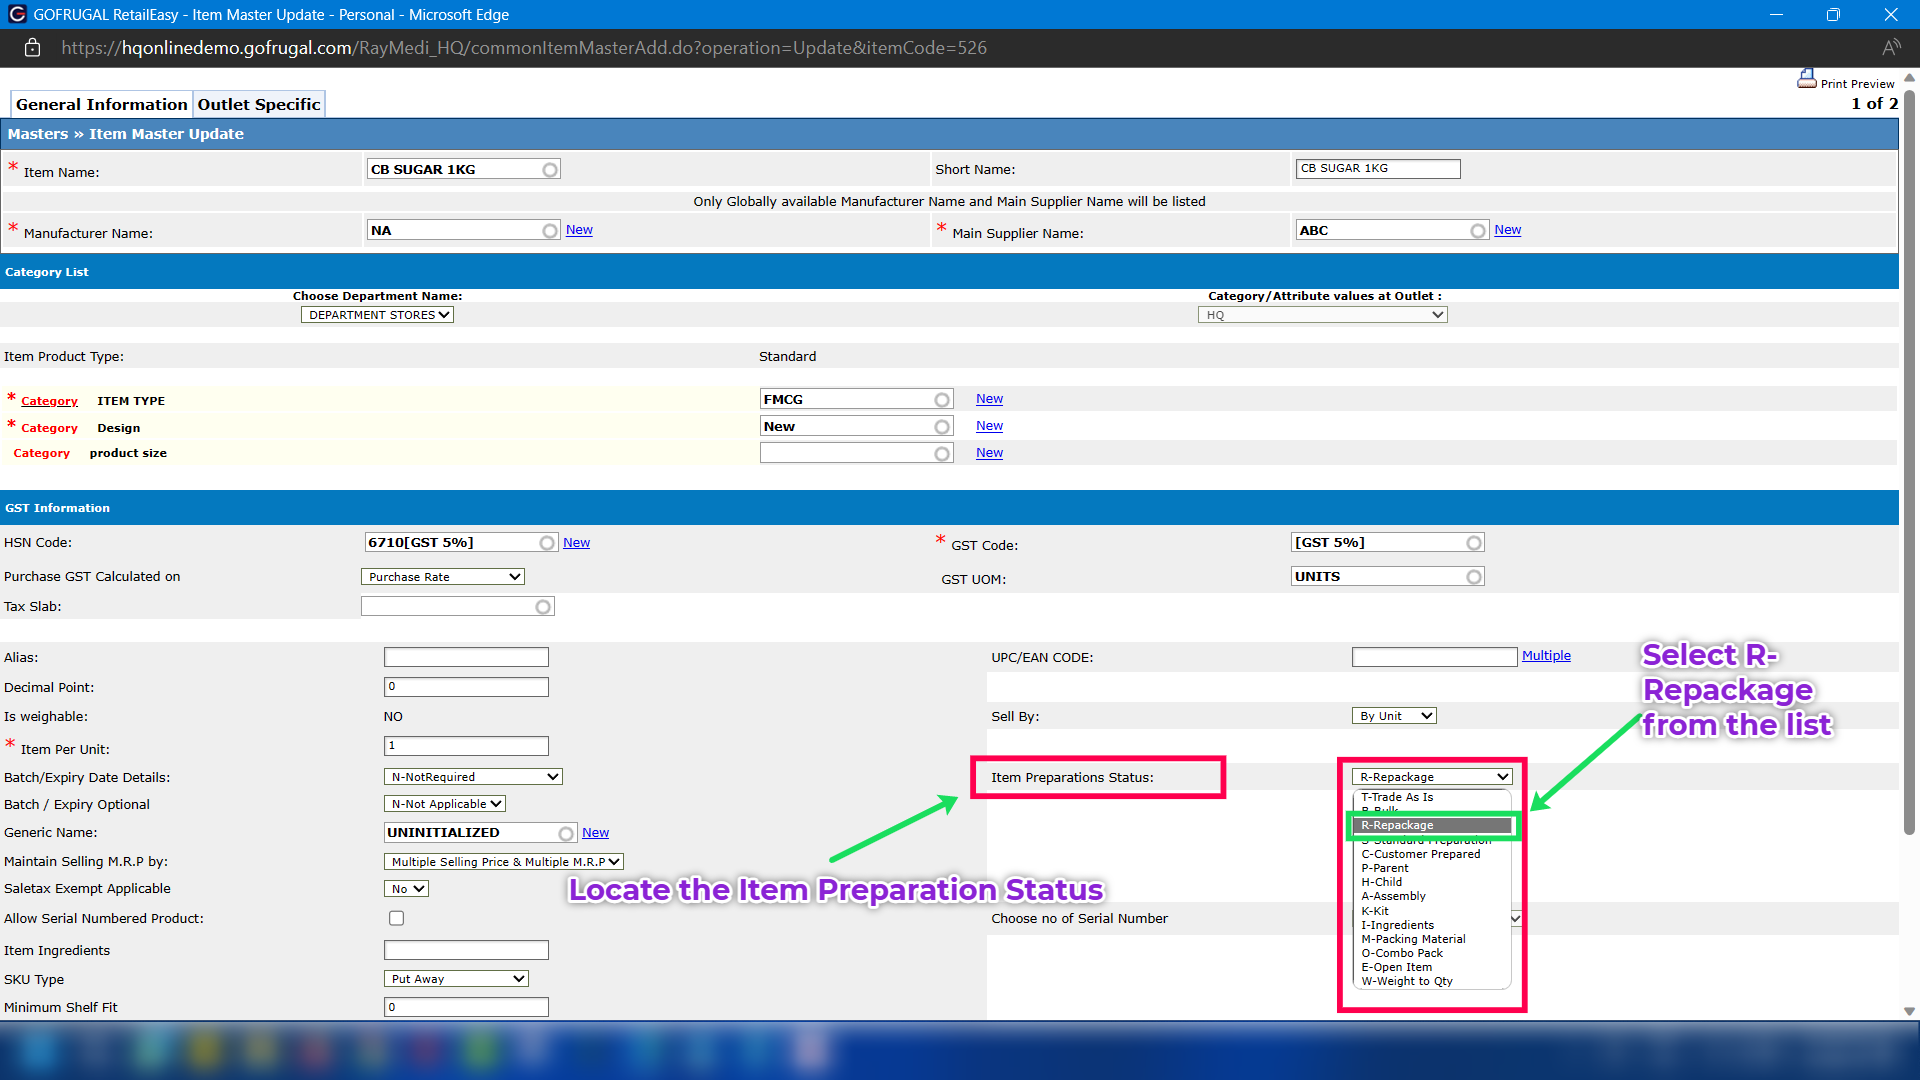
Task: Click New link next to HSN Code
Action: [576, 543]
